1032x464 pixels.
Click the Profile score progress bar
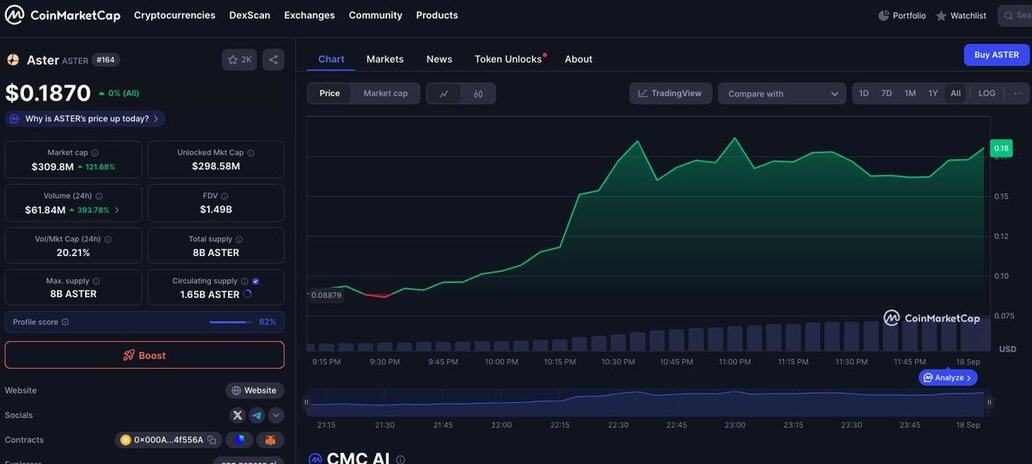[231, 322]
